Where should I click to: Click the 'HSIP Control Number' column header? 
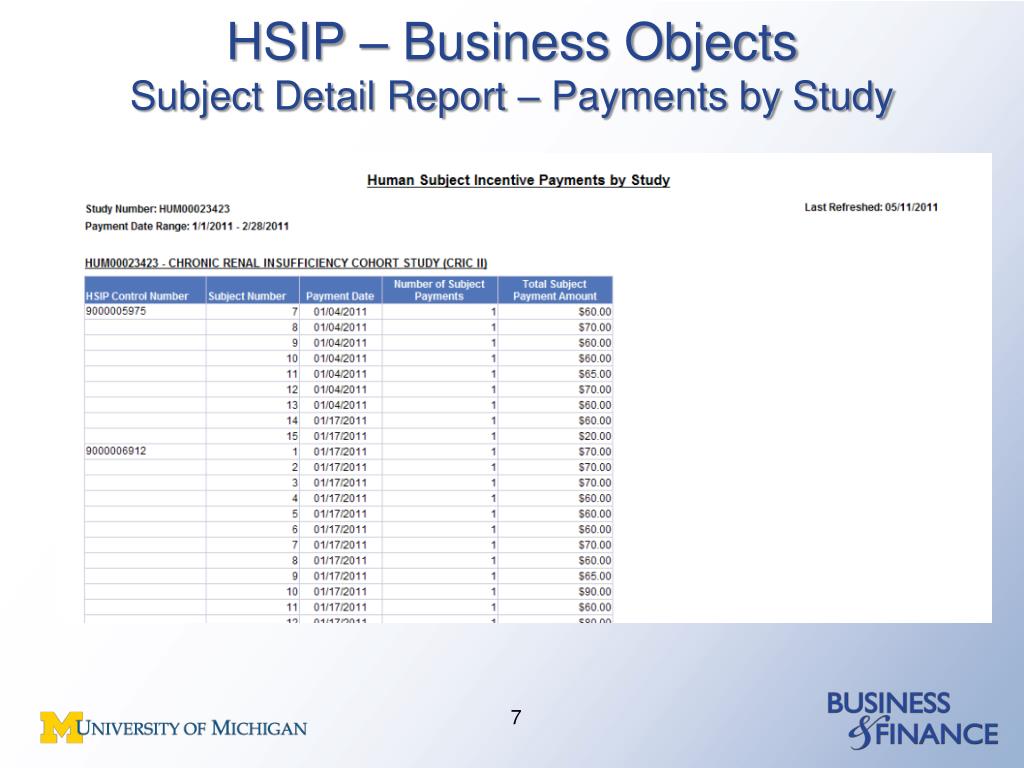point(145,290)
